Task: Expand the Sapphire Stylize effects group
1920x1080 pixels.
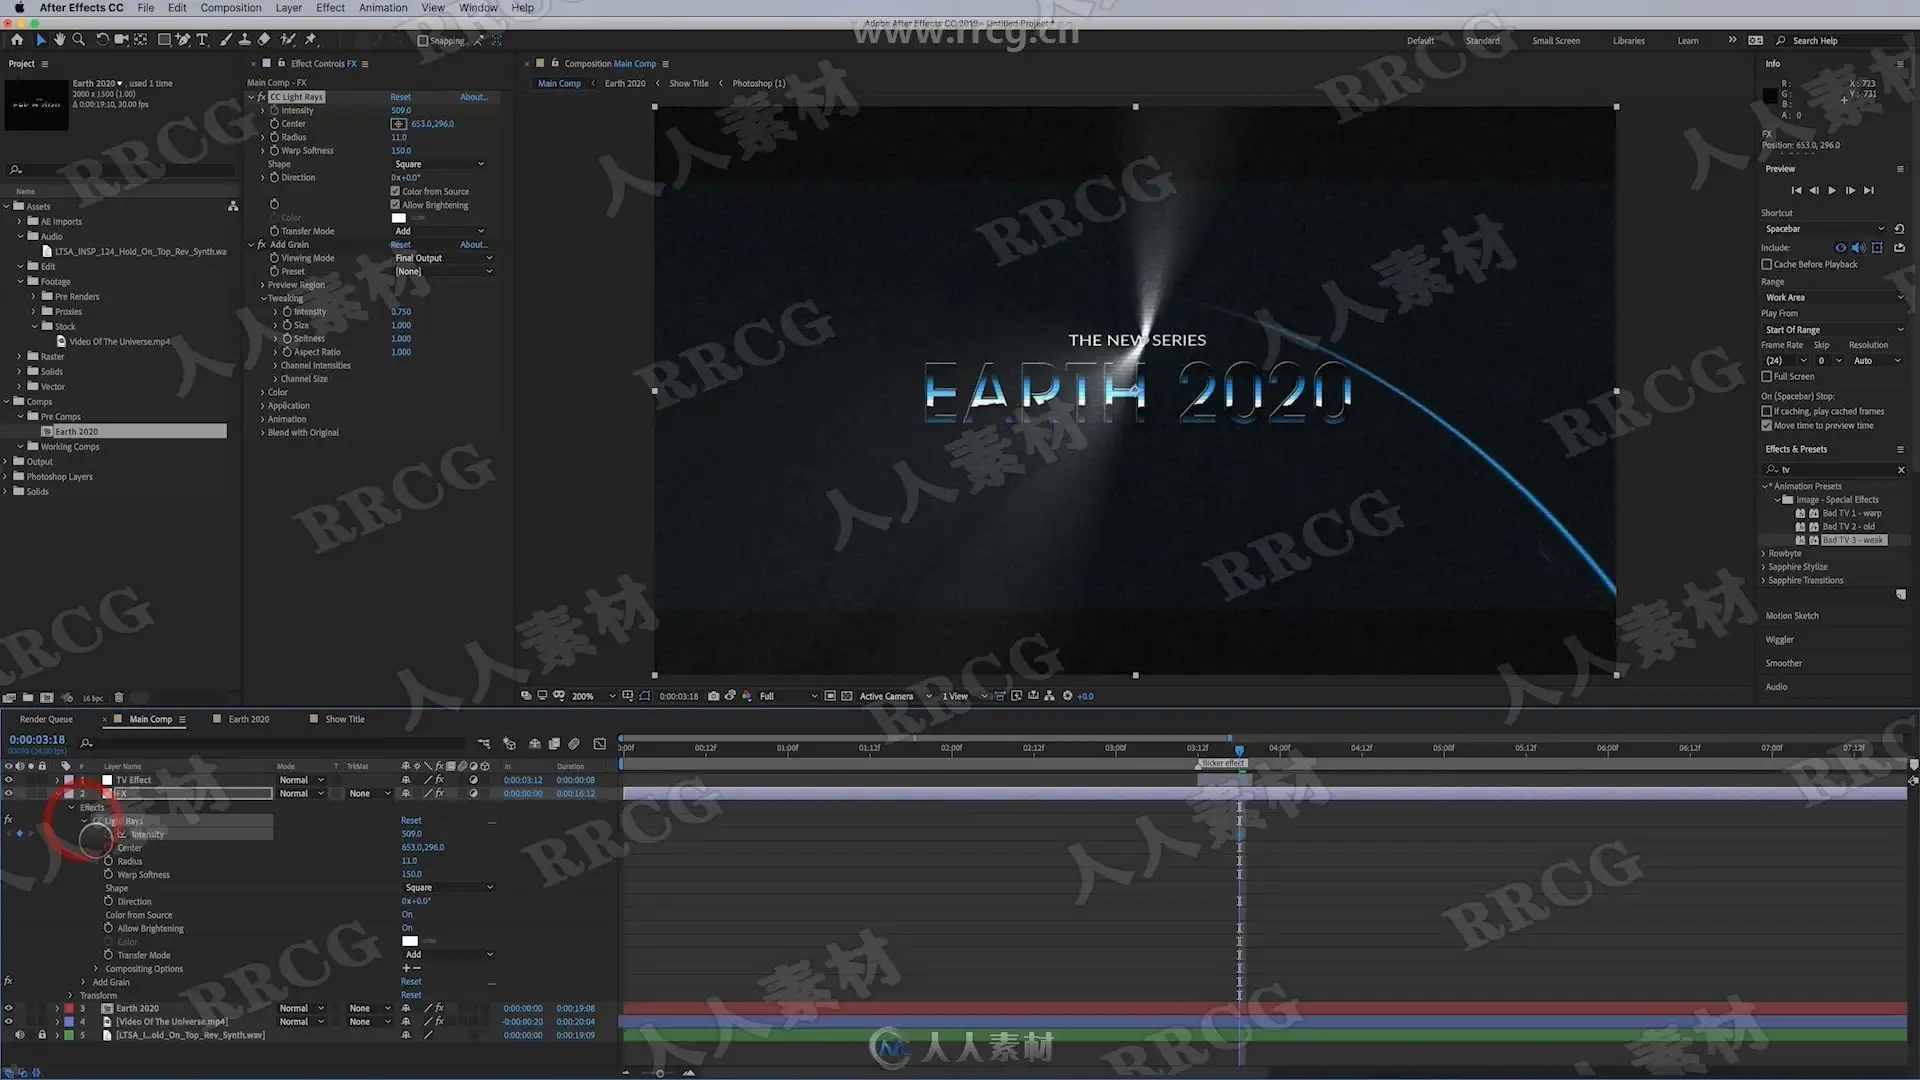Action: coord(1764,567)
